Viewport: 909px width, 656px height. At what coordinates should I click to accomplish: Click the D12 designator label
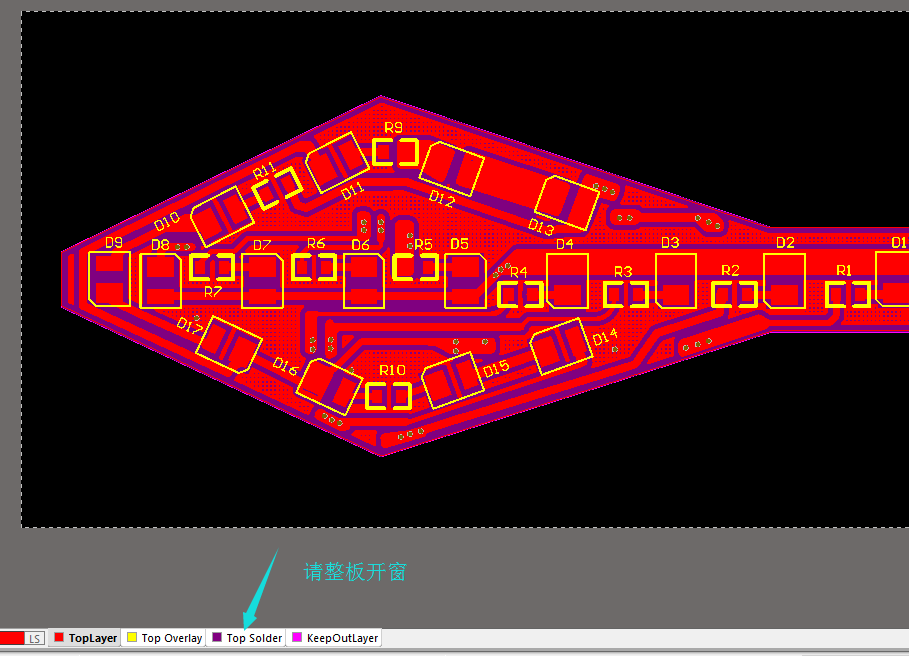pos(441,199)
